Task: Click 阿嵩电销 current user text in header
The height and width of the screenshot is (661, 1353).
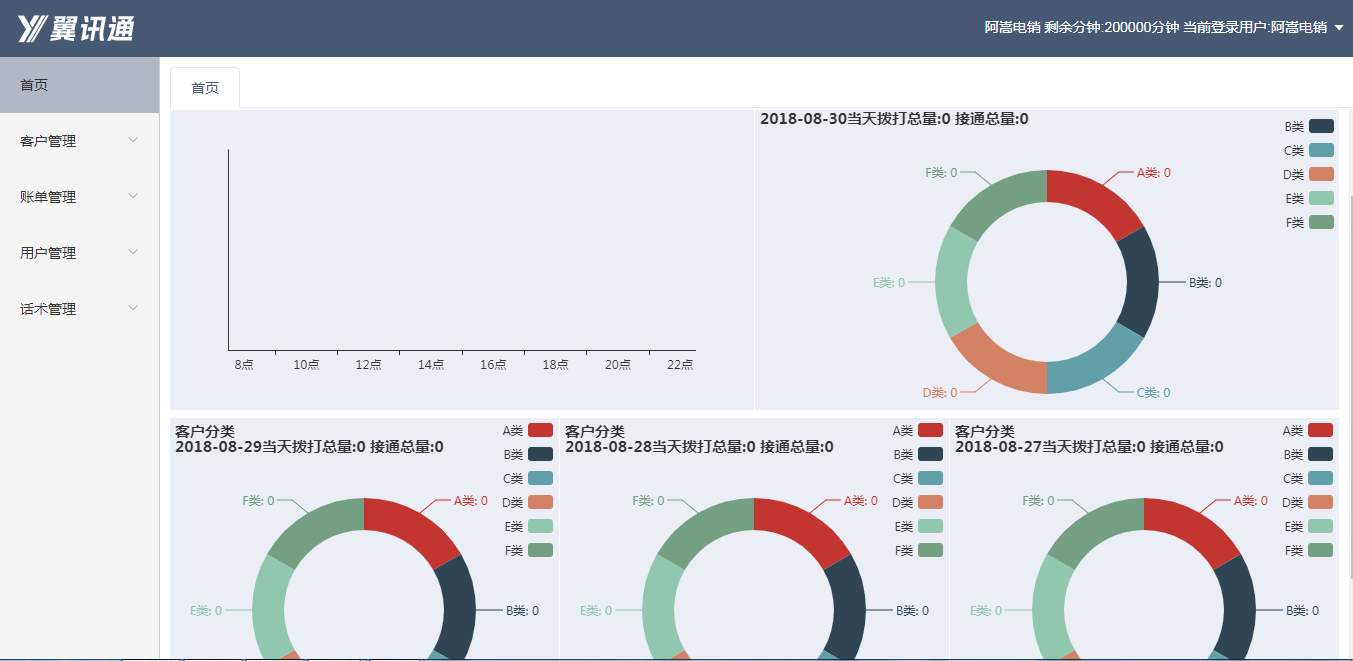Action: tap(1298, 28)
